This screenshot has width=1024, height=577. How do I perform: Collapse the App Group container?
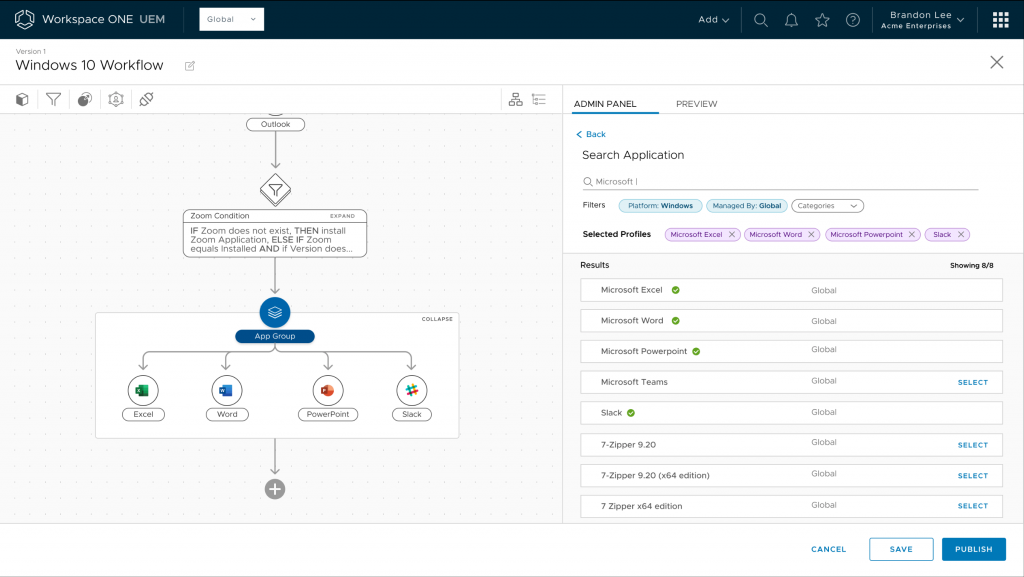437,320
